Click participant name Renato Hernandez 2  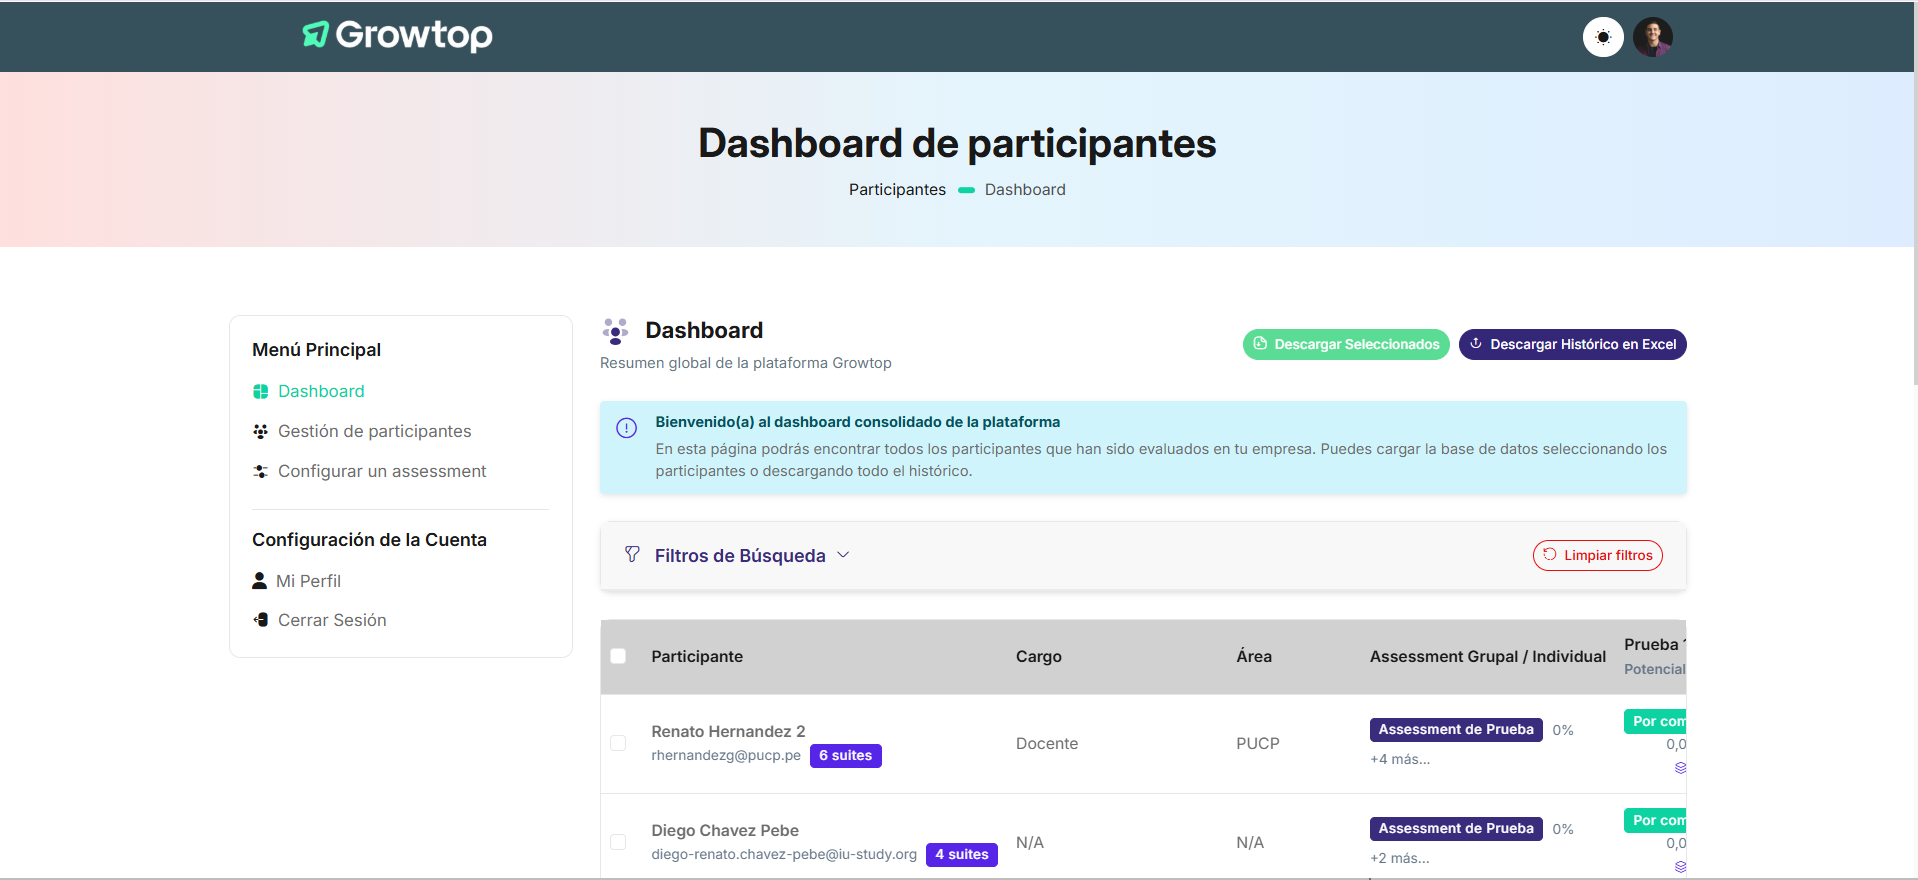728,732
